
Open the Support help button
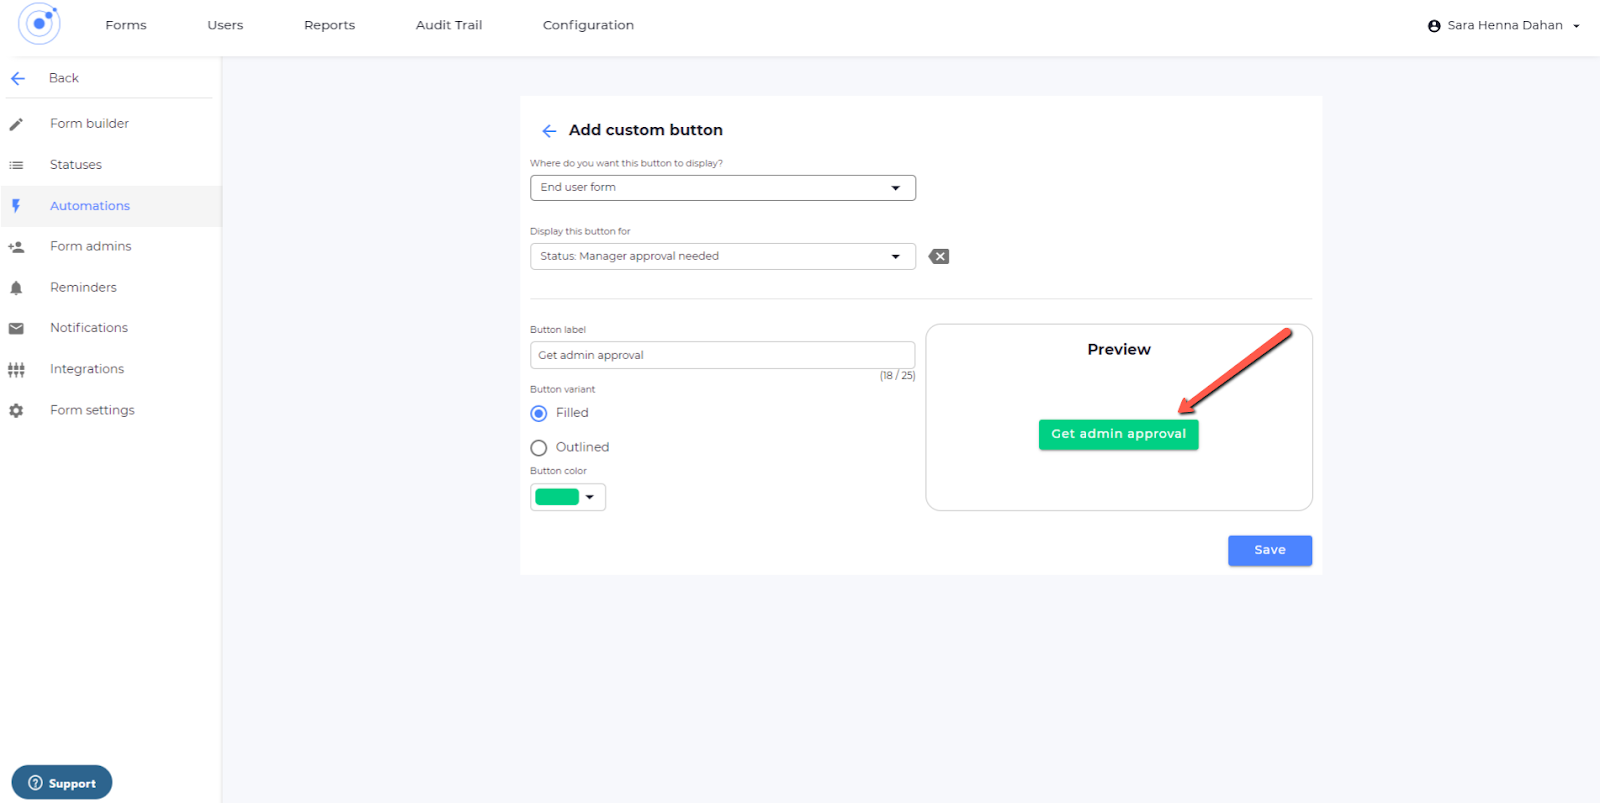pos(62,783)
